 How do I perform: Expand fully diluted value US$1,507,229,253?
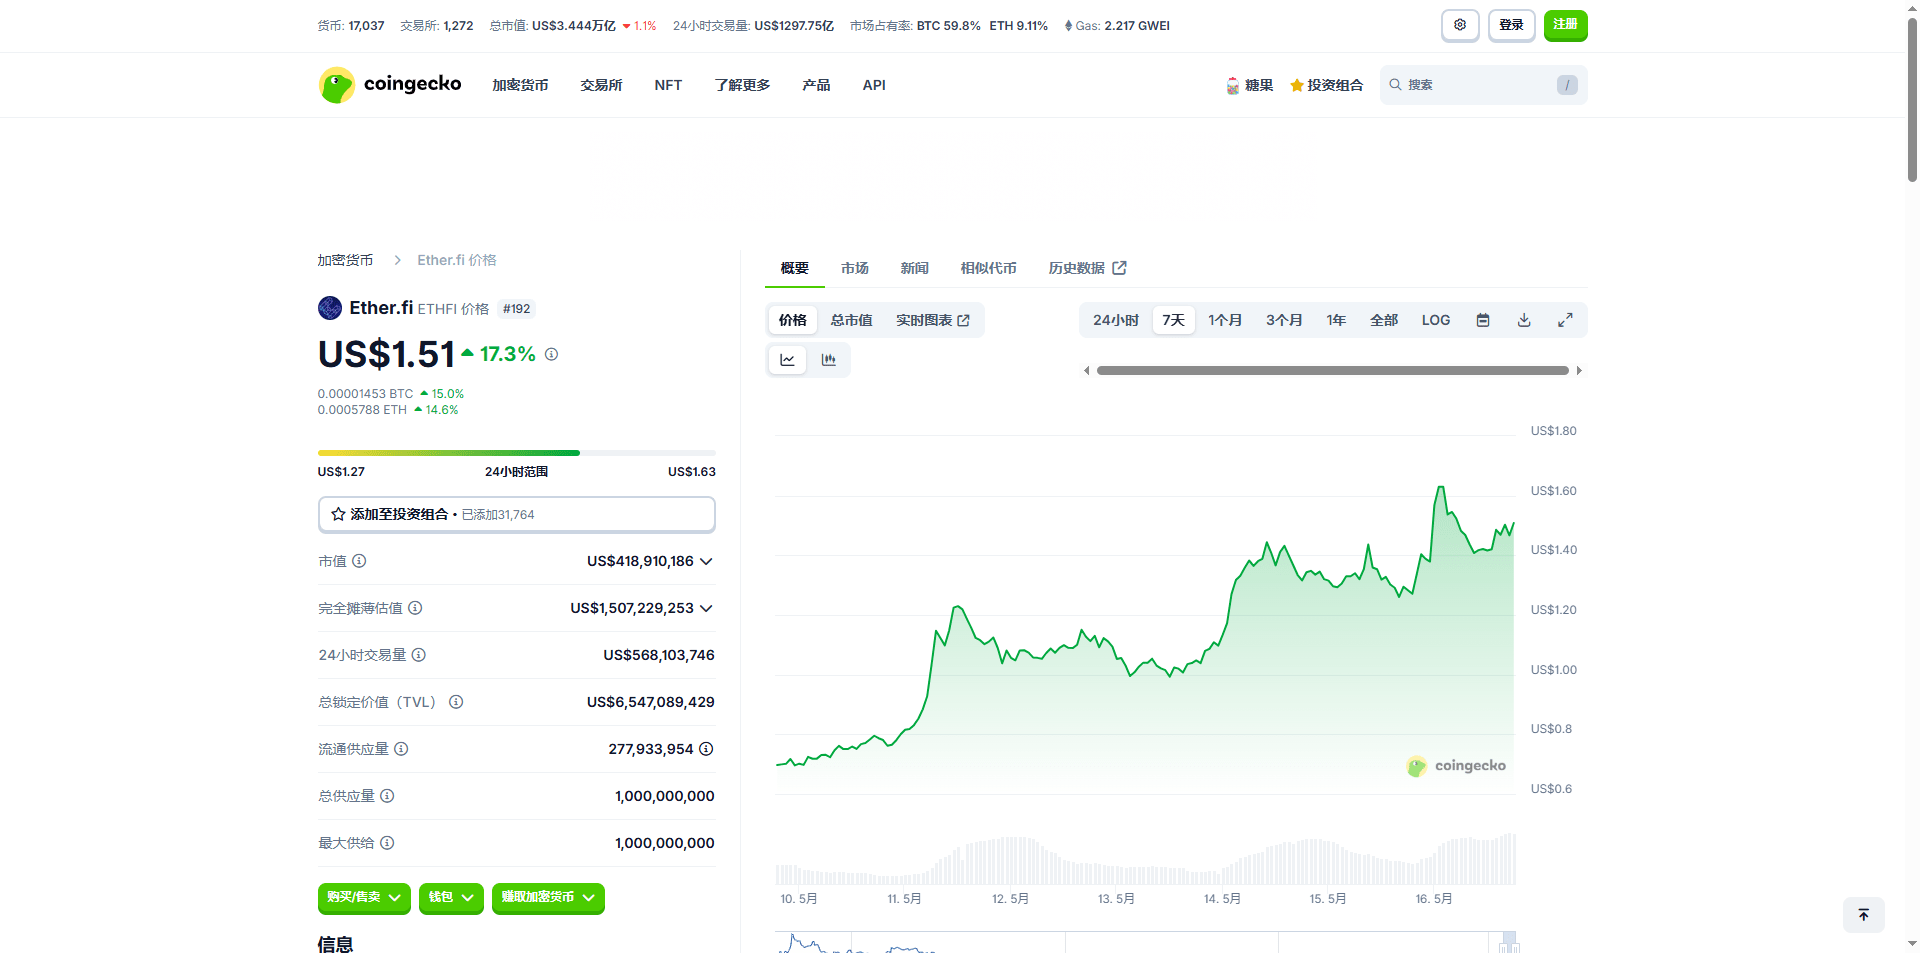pyautogui.click(x=642, y=608)
